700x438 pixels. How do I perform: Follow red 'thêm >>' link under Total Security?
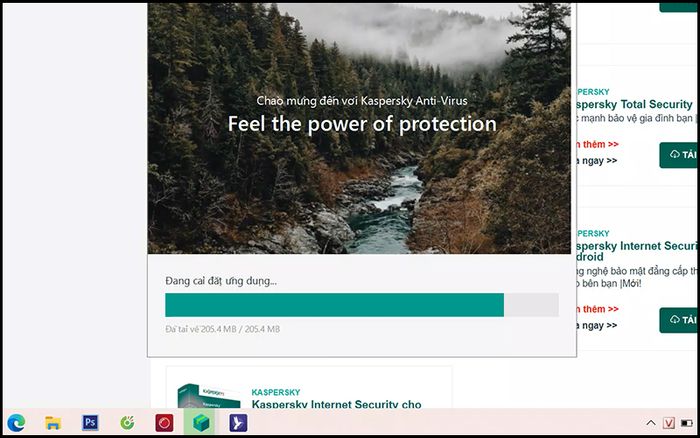(597, 144)
